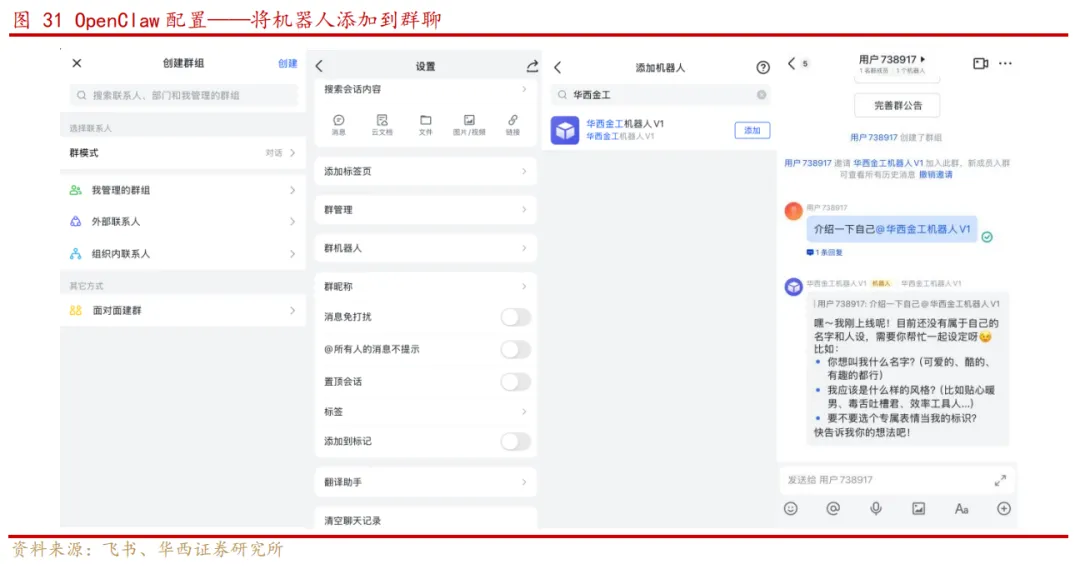
Task: Open 外部联系人 entry
Action: point(183,222)
